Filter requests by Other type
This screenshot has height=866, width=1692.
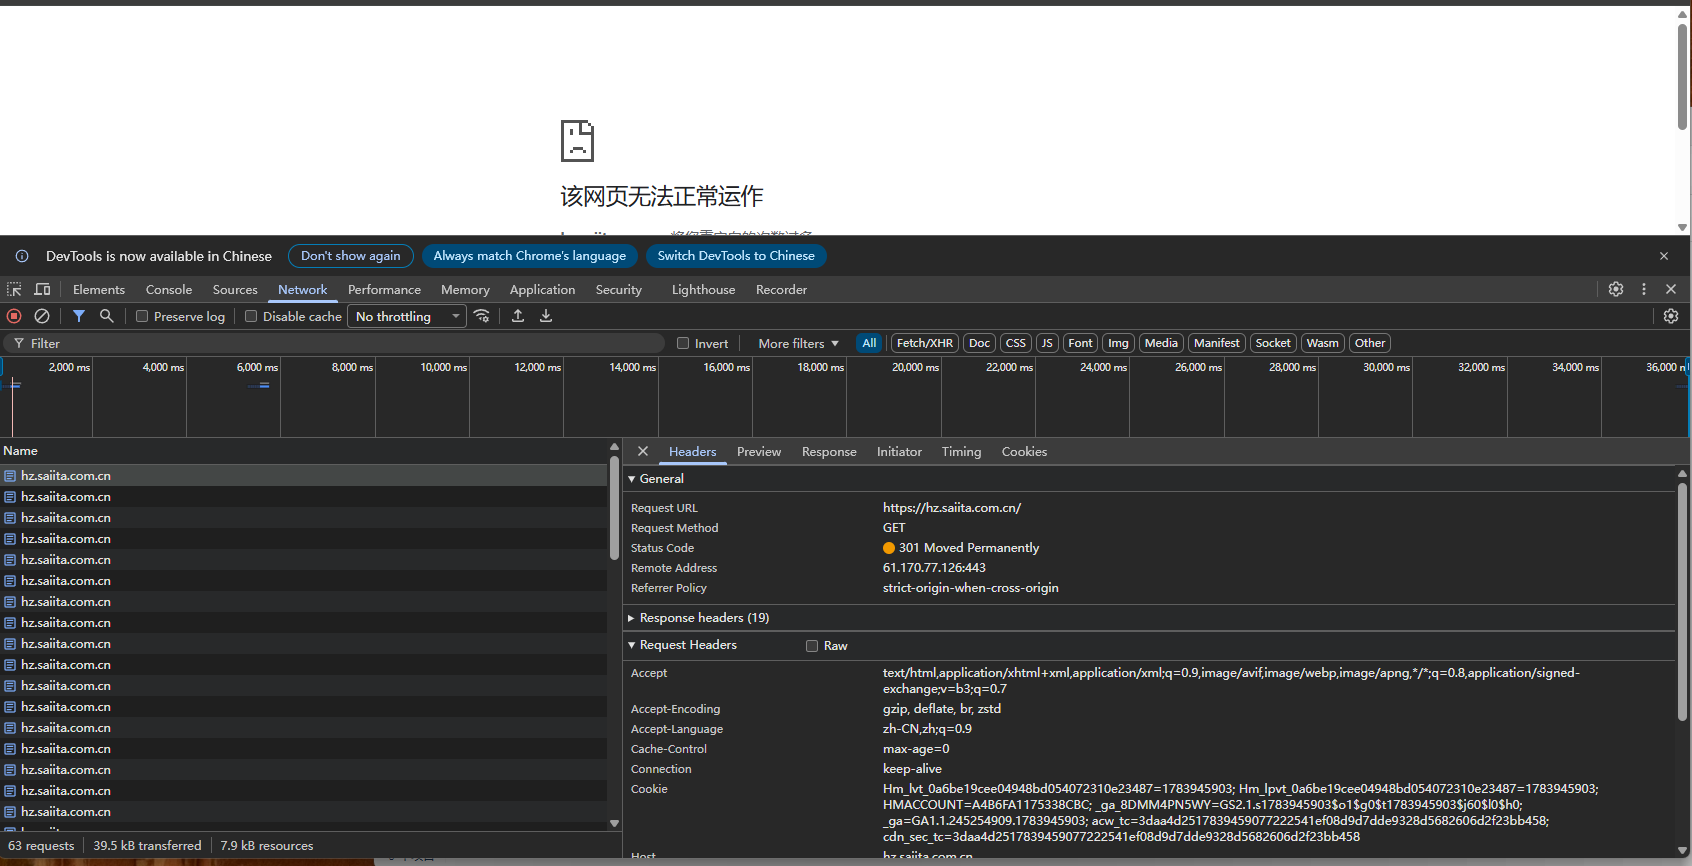point(1370,343)
